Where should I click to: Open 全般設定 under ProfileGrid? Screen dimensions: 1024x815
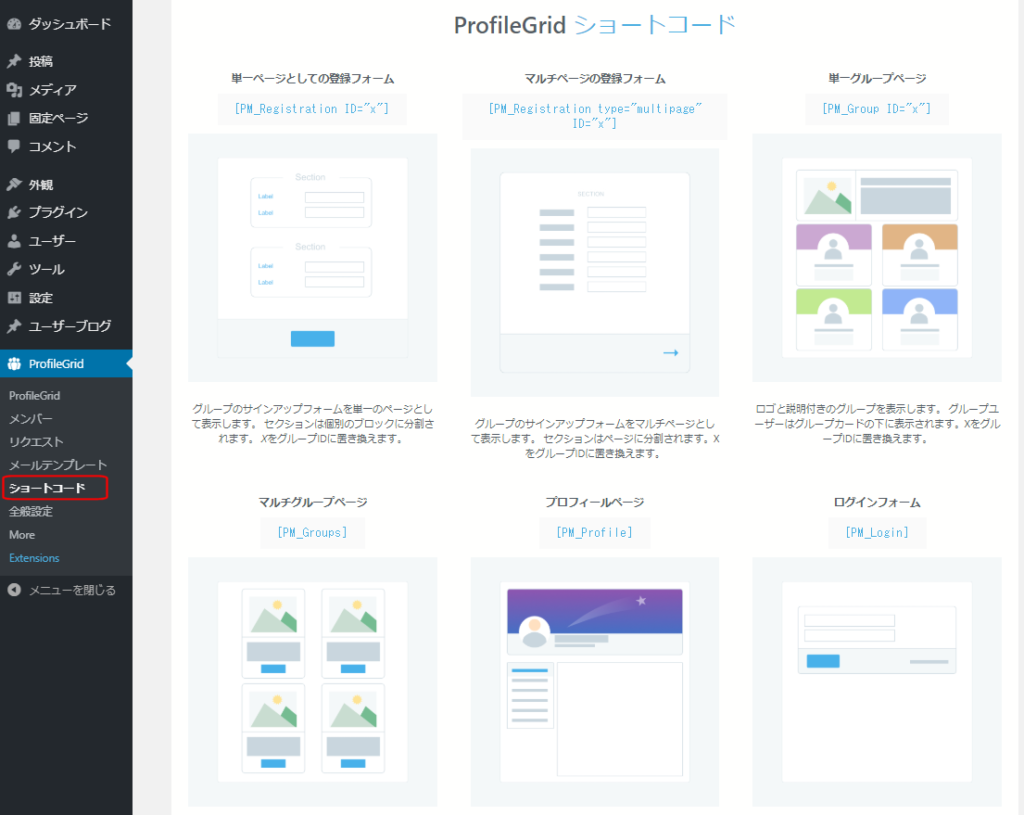[31, 511]
